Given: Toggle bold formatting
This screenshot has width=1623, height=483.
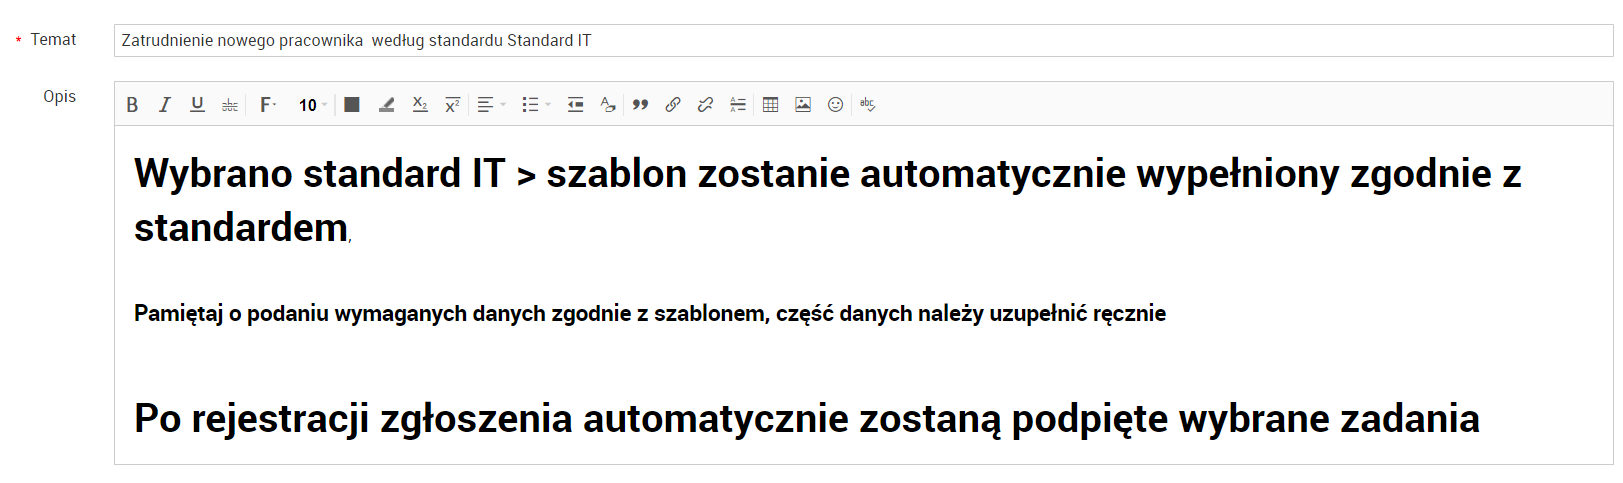Looking at the screenshot, I should pos(132,105).
